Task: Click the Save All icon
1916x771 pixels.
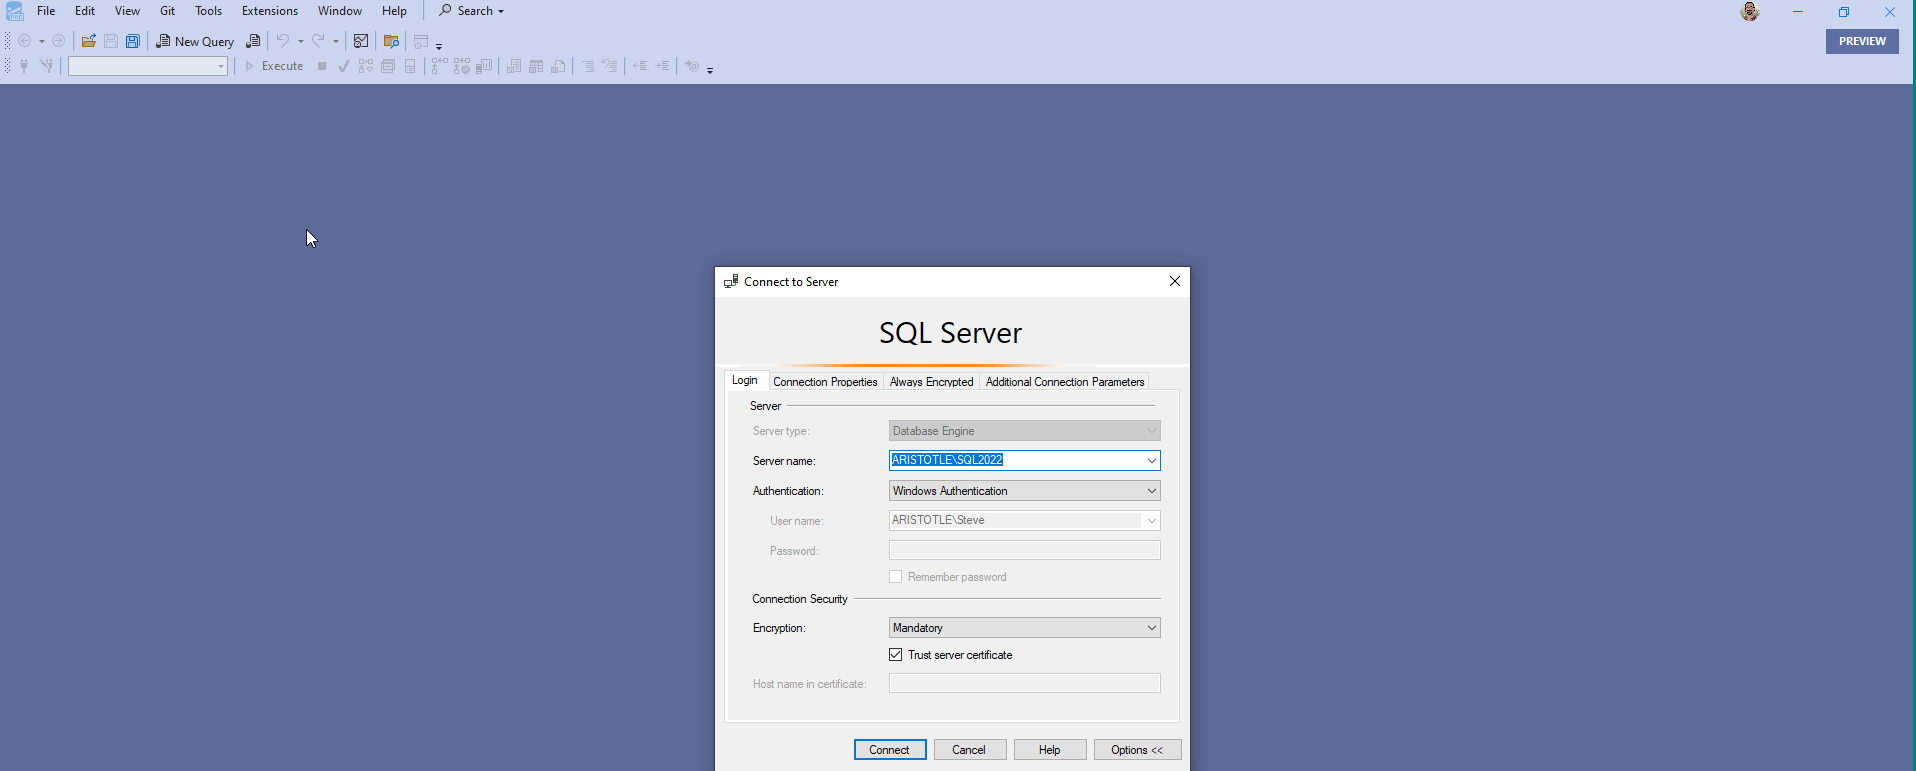Action: pos(133,41)
